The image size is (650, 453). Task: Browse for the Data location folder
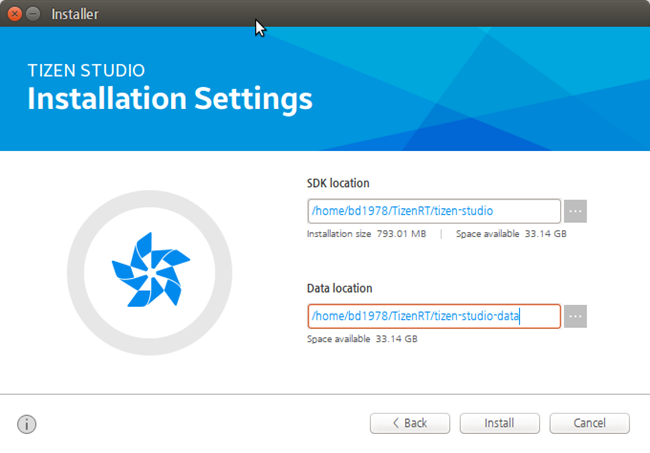(575, 316)
